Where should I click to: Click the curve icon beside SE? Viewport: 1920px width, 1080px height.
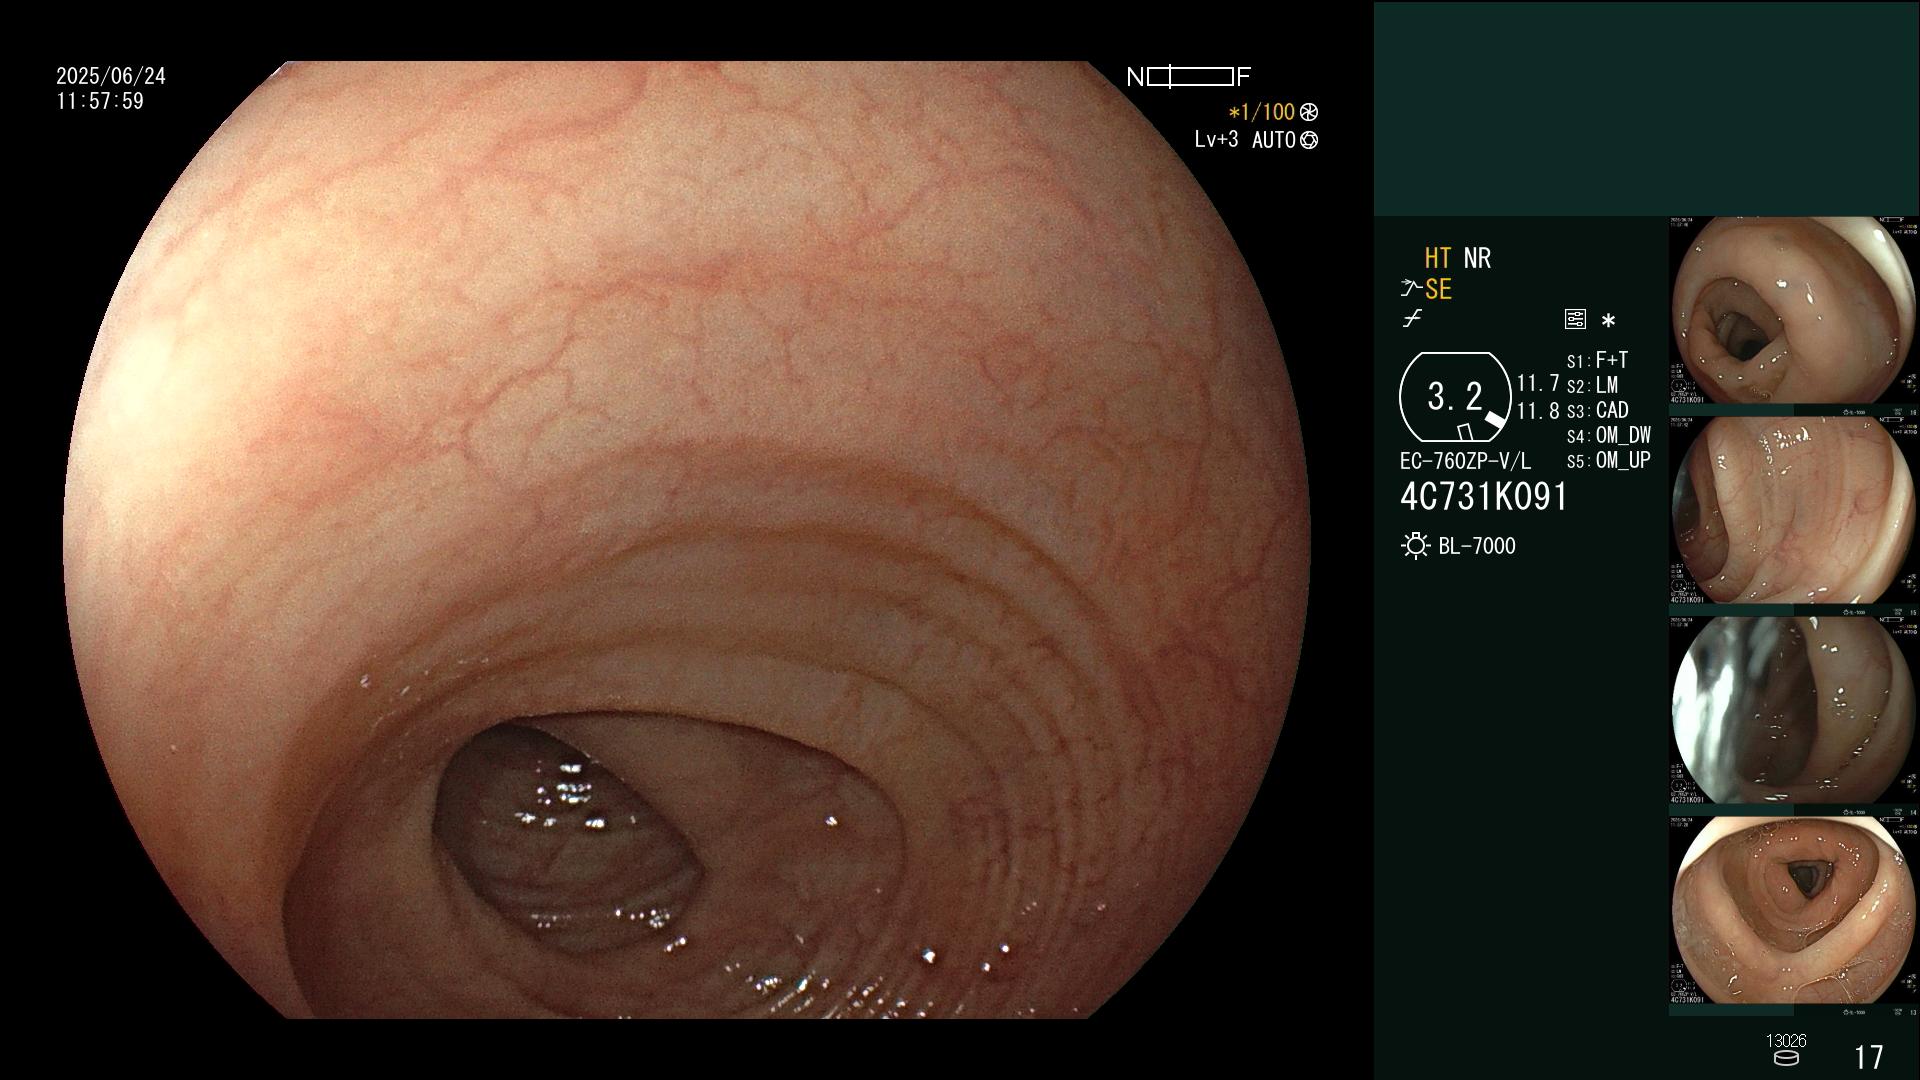tap(1410, 289)
